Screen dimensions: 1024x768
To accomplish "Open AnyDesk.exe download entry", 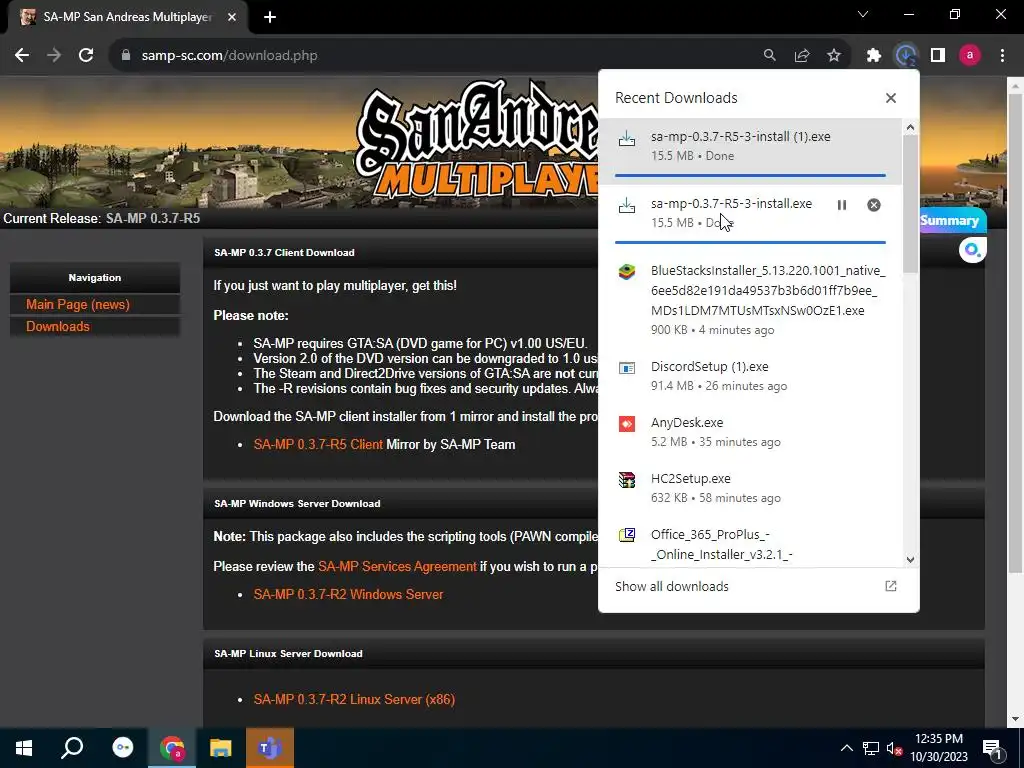I will pos(749,432).
